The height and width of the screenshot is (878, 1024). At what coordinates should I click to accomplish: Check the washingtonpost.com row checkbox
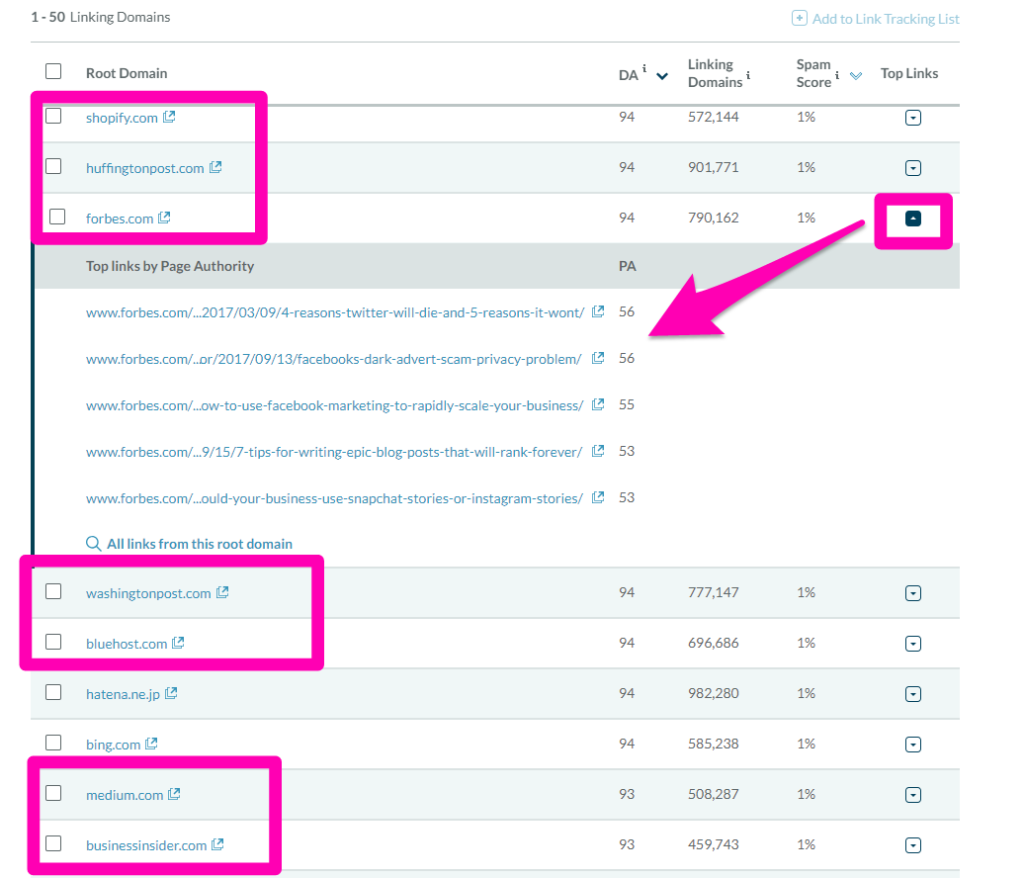tap(54, 591)
